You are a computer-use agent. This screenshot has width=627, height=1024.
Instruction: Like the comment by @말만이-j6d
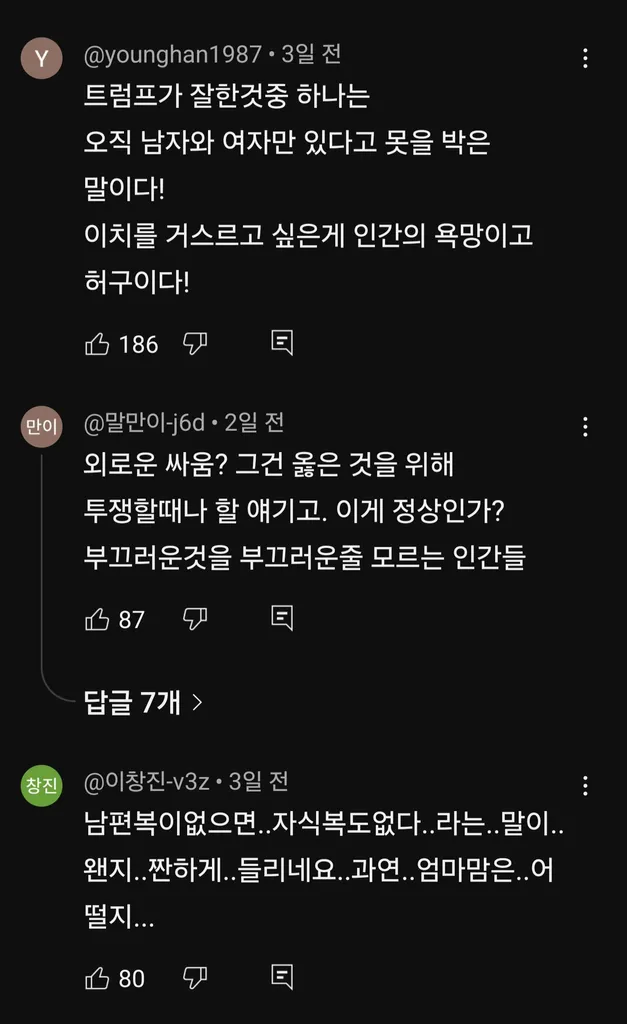click(97, 618)
